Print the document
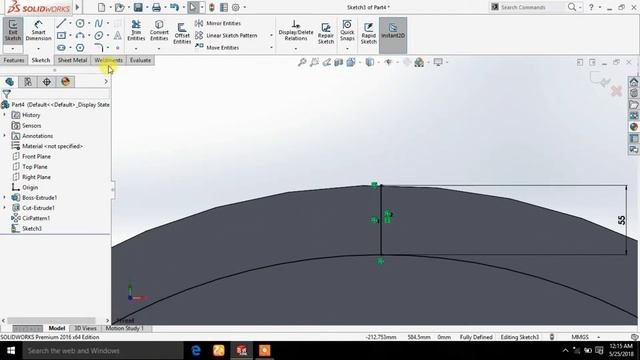Image resolution: width=640 pixels, height=360 pixels. click(156, 7)
